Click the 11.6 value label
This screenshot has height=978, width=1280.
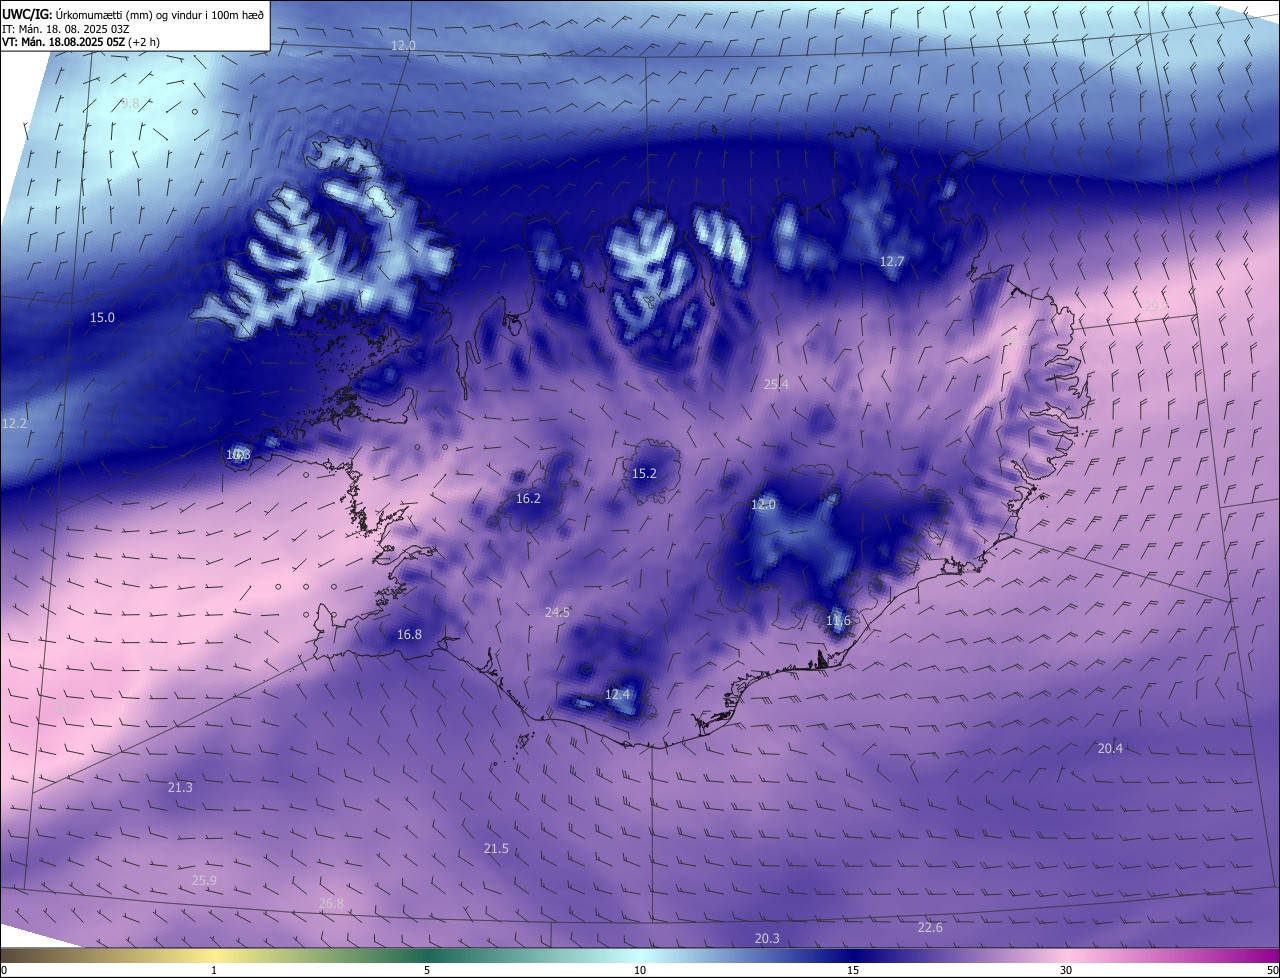coord(838,621)
